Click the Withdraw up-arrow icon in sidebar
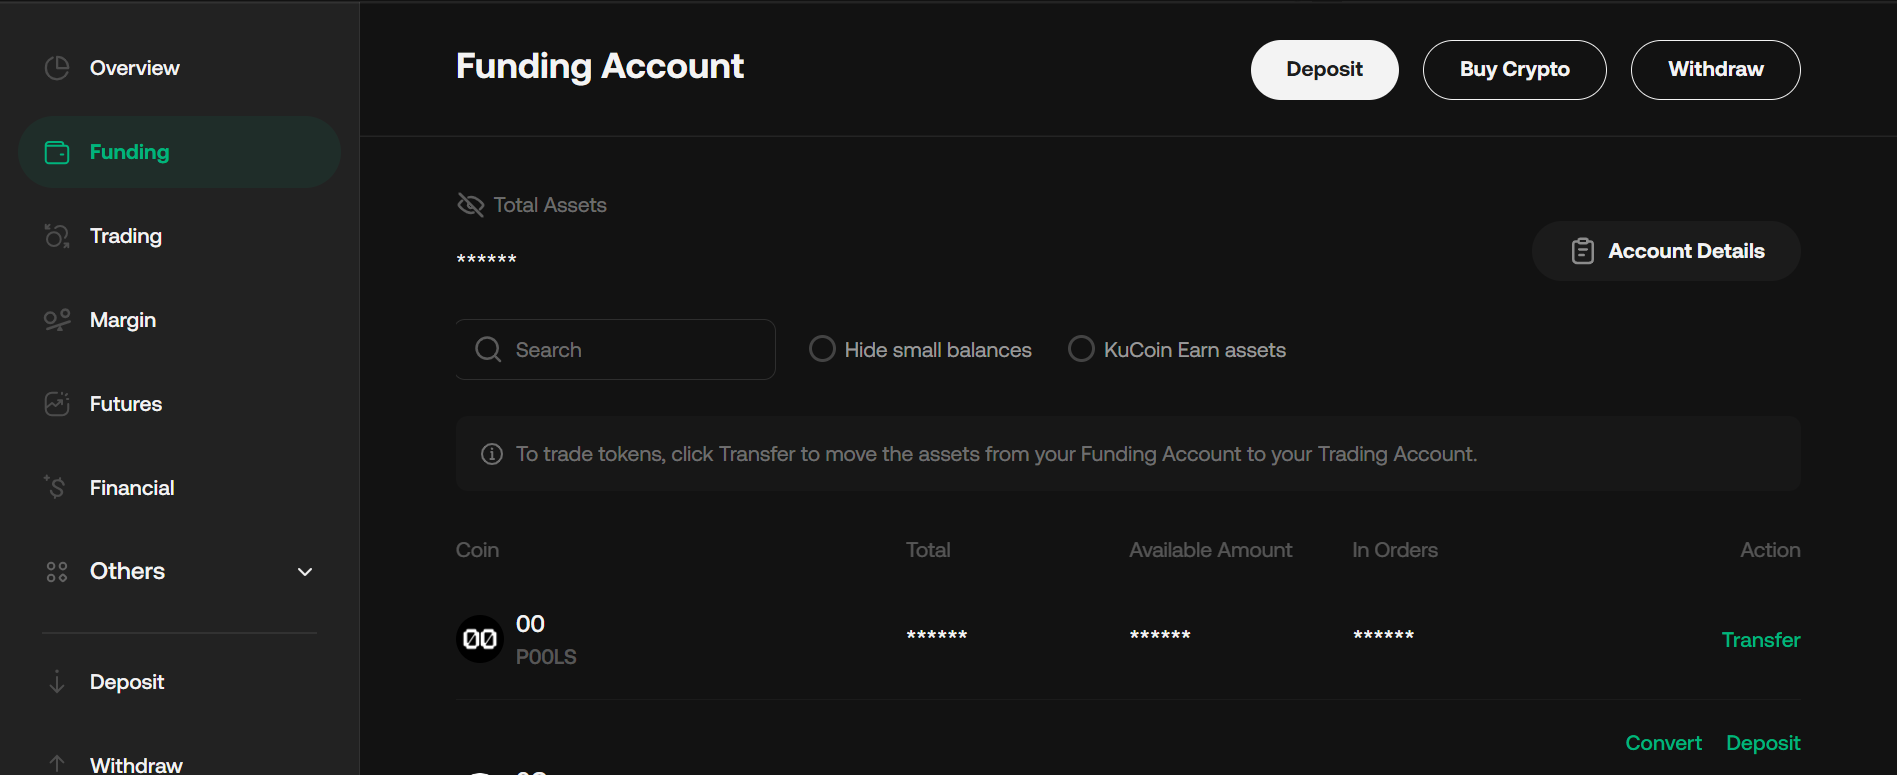The width and height of the screenshot is (1899, 775). tap(57, 765)
